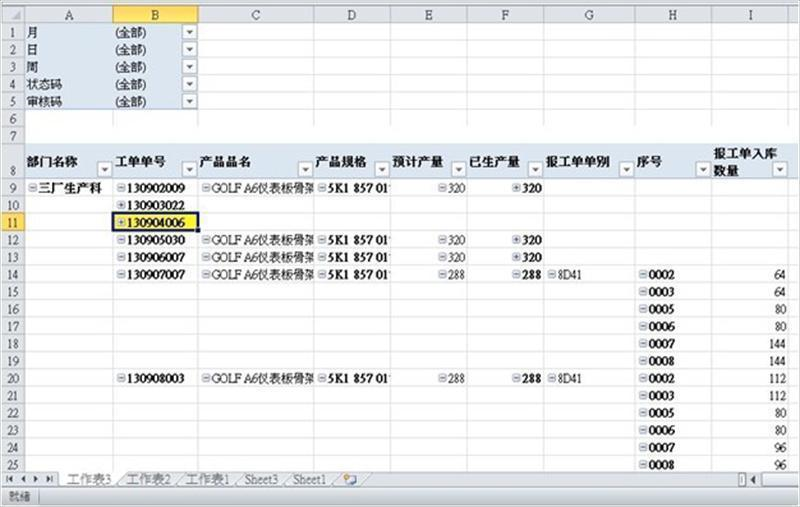This screenshot has height=507, width=800.
Task: Open 序号 column filter arrow
Action: coord(703,169)
